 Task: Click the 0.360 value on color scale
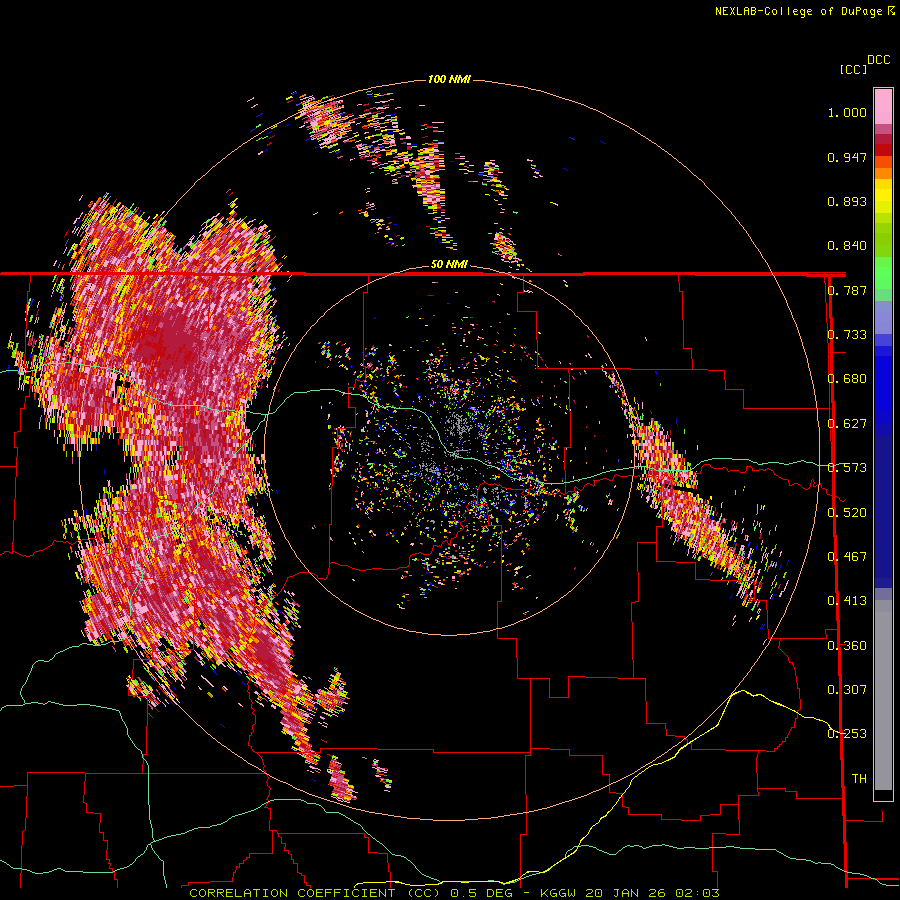coord(847,646)
